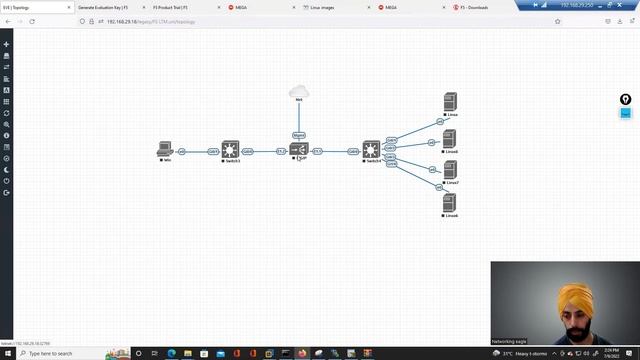The width and height of the screenshot is (640, 360).
Task: Open the Add an object menu (plus icon)
Action: point(6,44)
